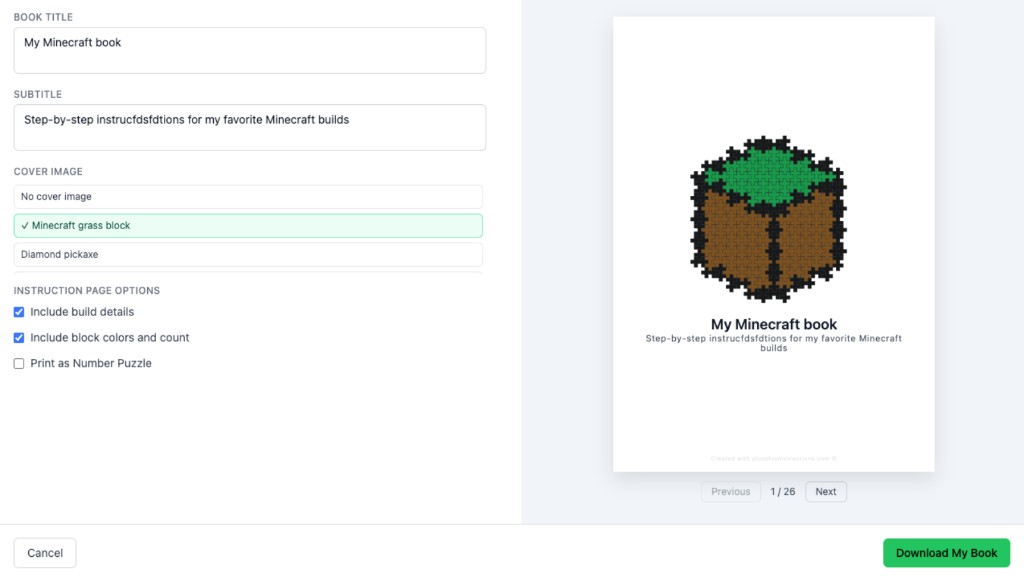
Task: Uncheck Include build details checkbox
Action: click(19, 312)
